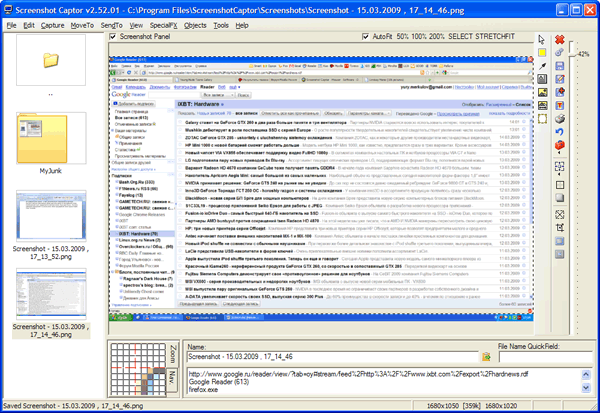The height and width of the screenshot is (413, 600).
Task: Click the comments box scroll up arrow
Action: pos(586,374)
